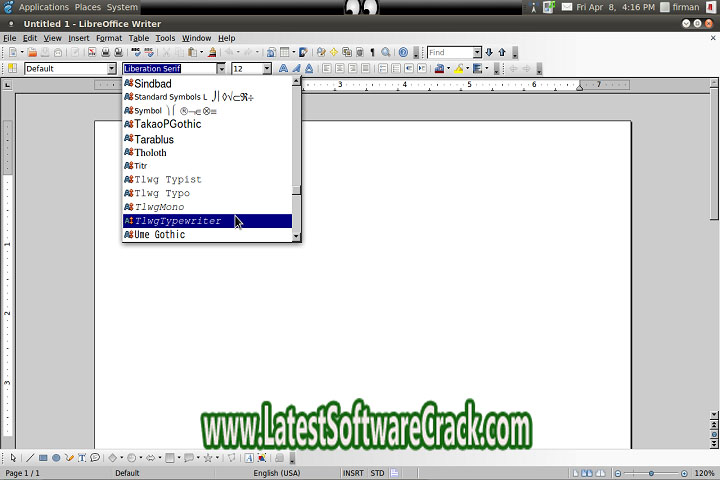Click the Font Color icon
The width and height of the screenshot is (720, 480).
(x=439, y=69)
